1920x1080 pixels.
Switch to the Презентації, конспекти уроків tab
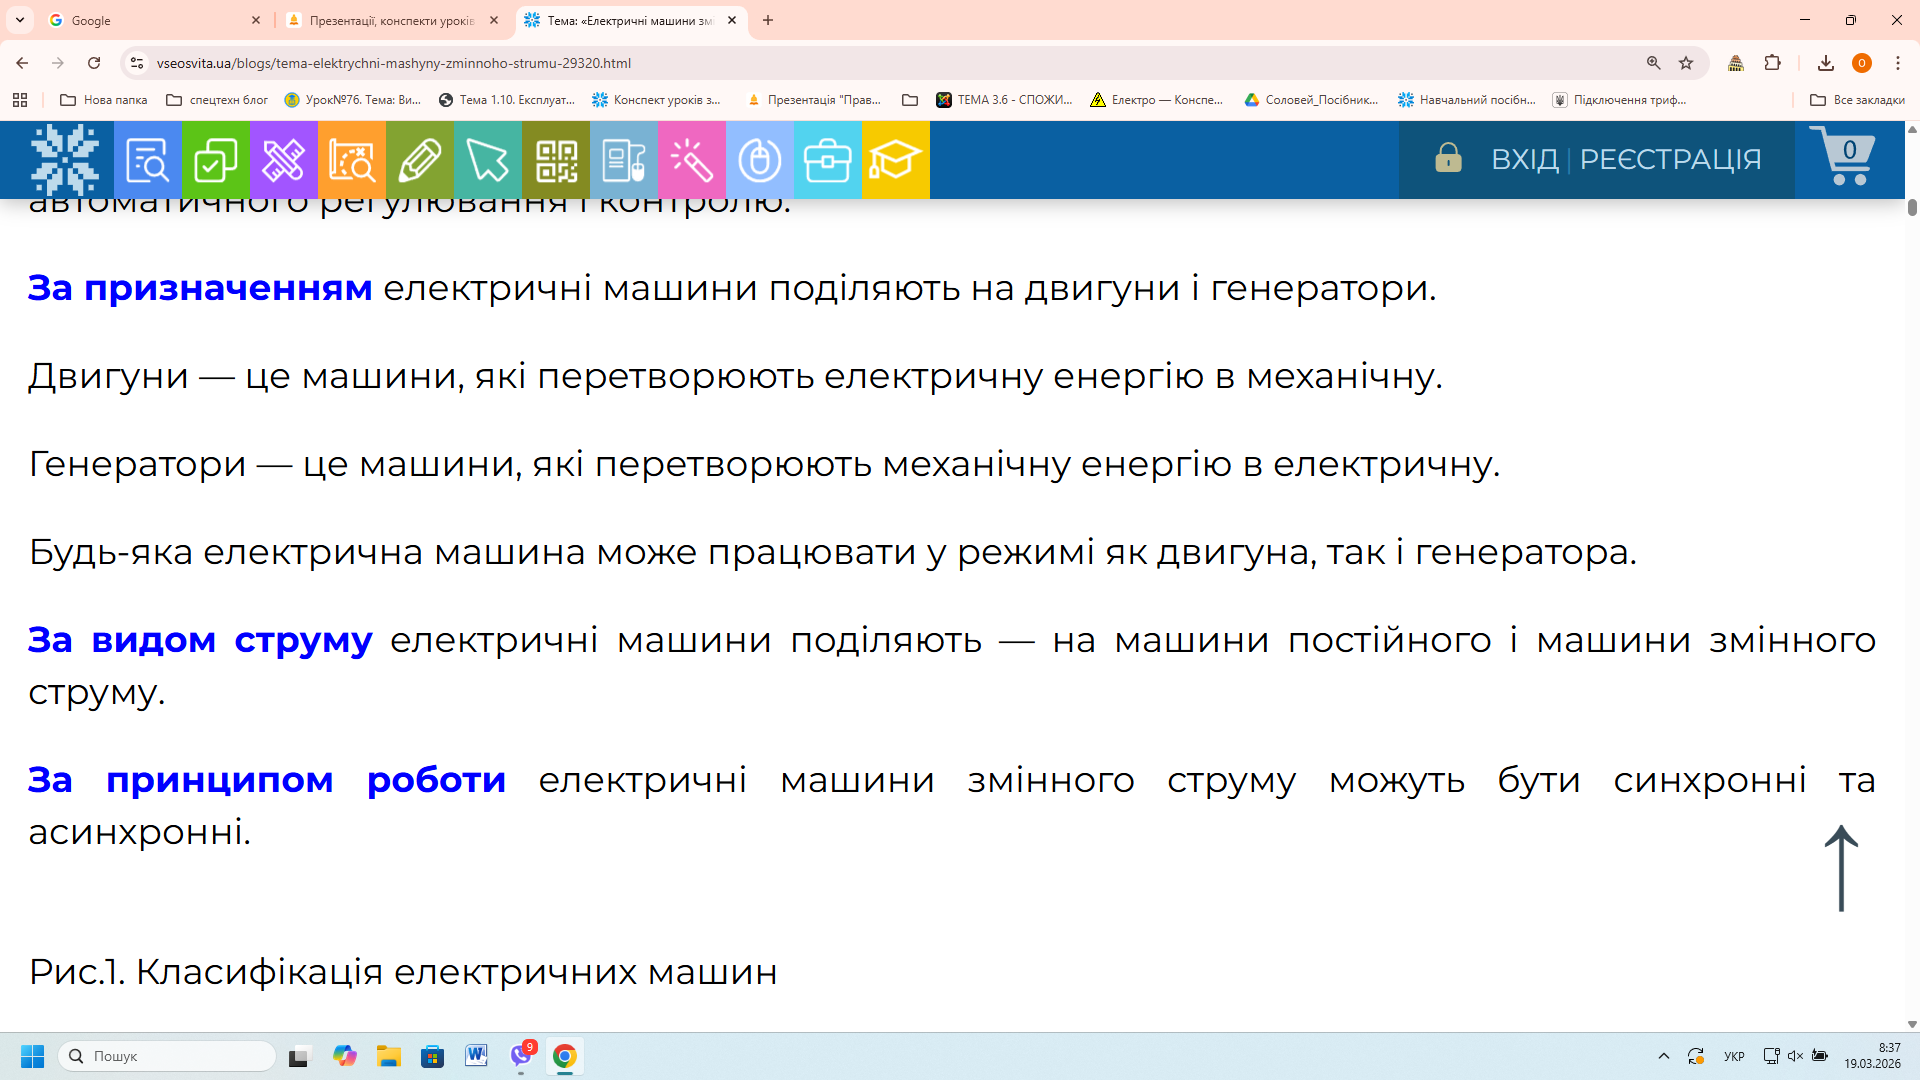tap(390, 20)
